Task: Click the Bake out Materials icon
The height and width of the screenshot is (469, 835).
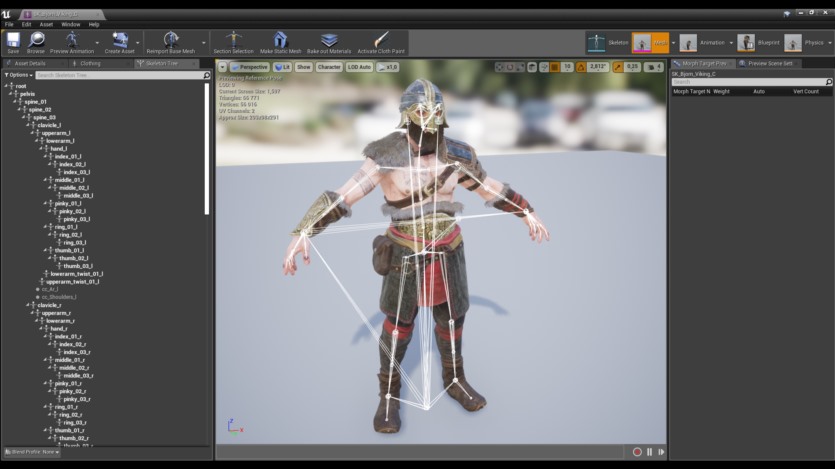Action: 329,39
